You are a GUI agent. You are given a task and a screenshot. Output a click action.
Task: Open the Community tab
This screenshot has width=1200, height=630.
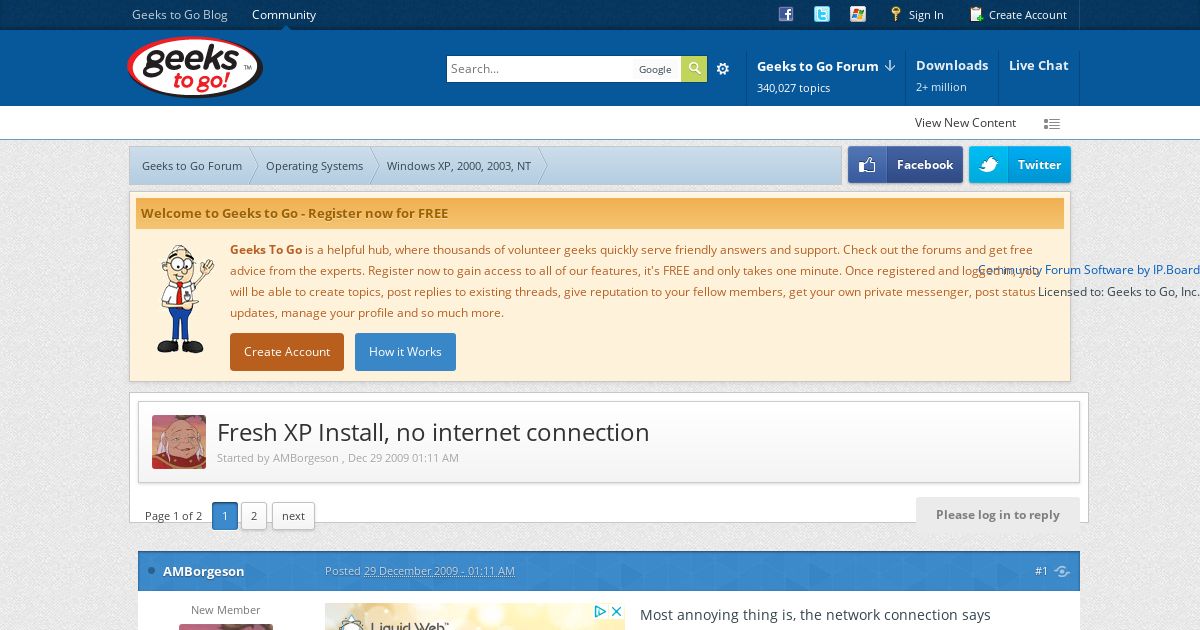click(x=284, y=15)
